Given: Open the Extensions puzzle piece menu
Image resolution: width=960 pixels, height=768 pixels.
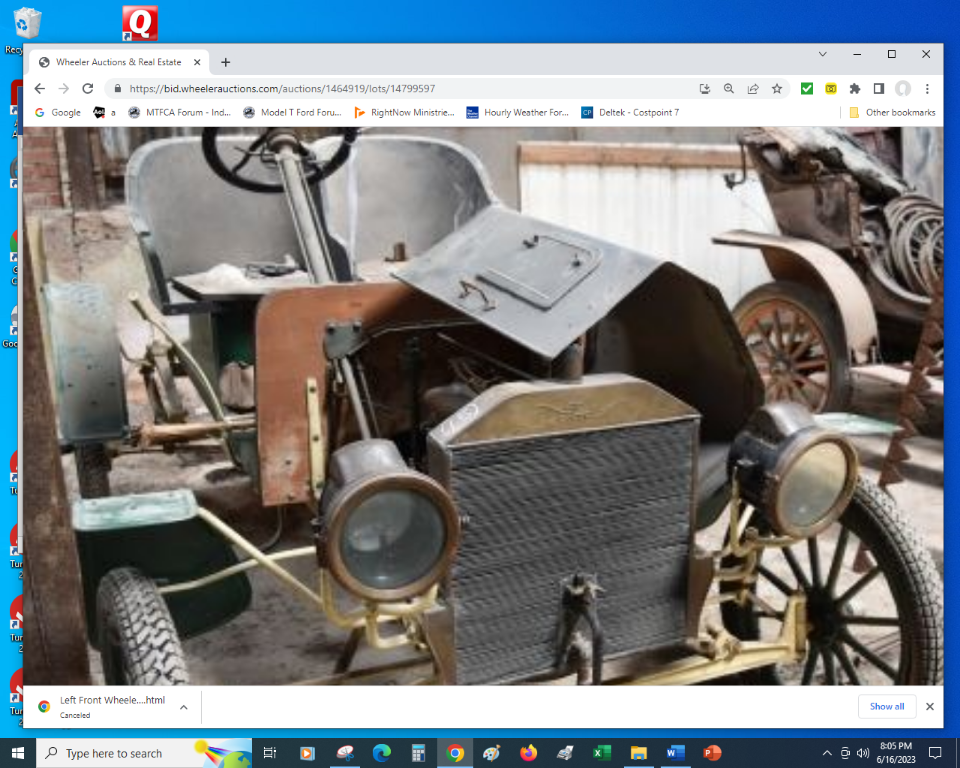Looking at the screenshot, I should point(854,88).
